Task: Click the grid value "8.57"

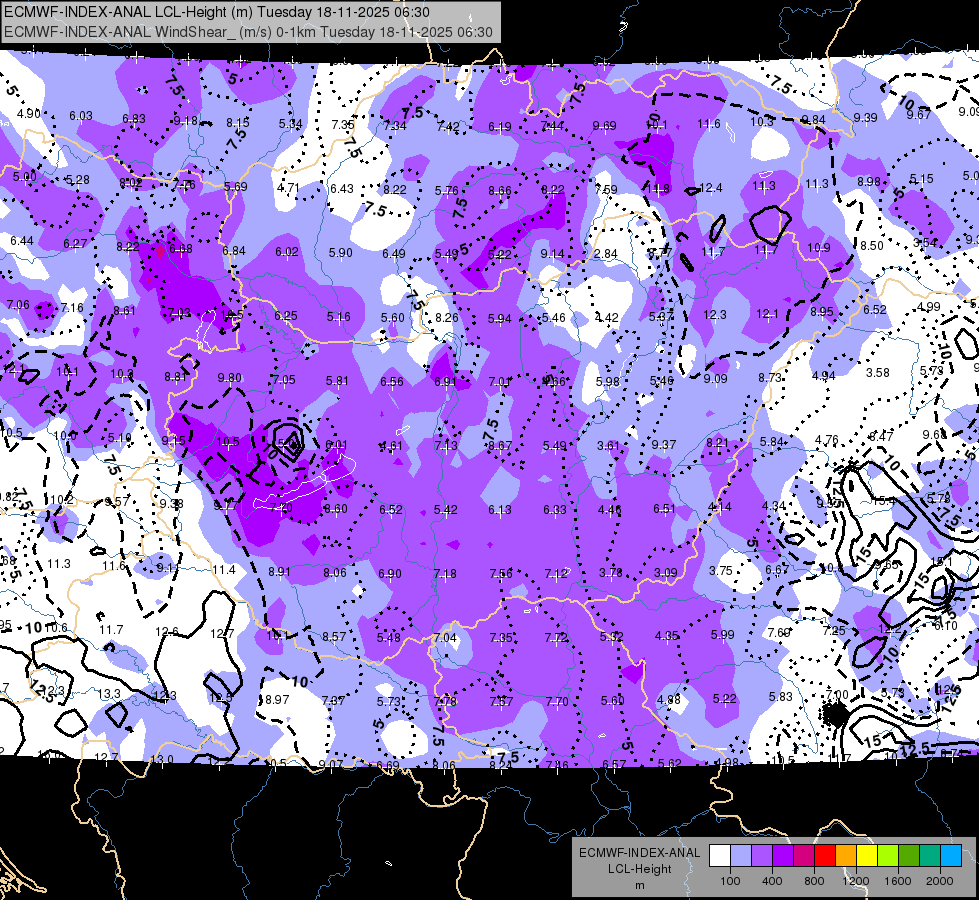Action: 334,636
